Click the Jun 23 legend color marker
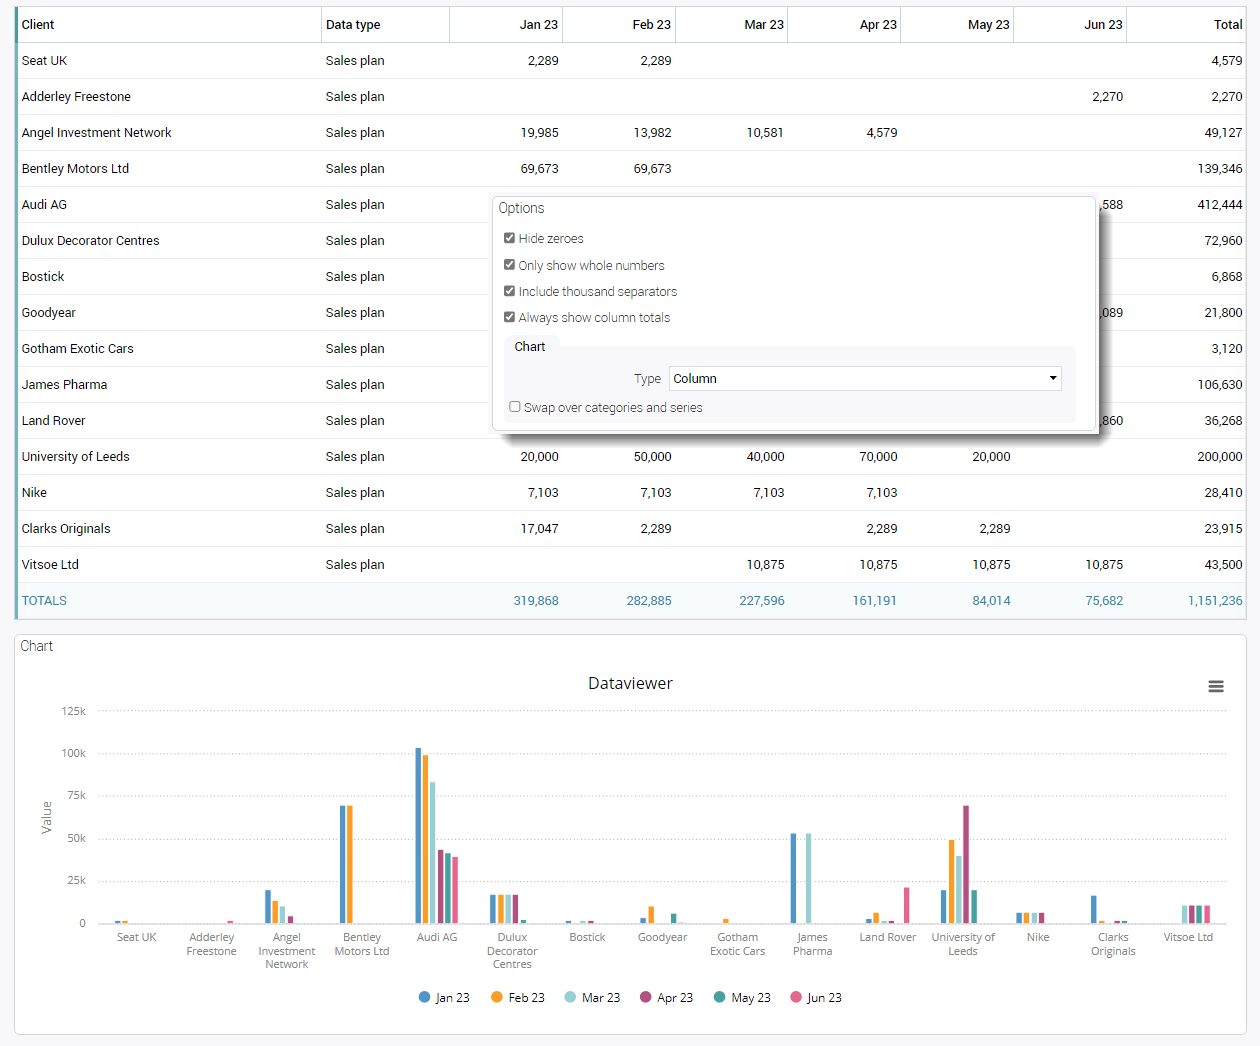 (x=796, y=997)
